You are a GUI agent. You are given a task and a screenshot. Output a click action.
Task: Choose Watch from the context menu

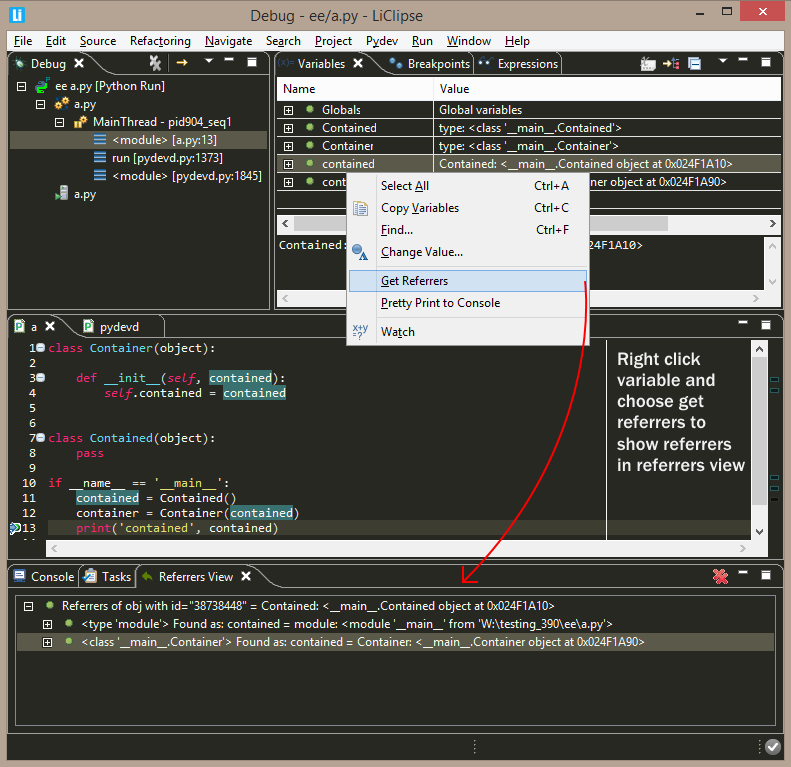468,332
